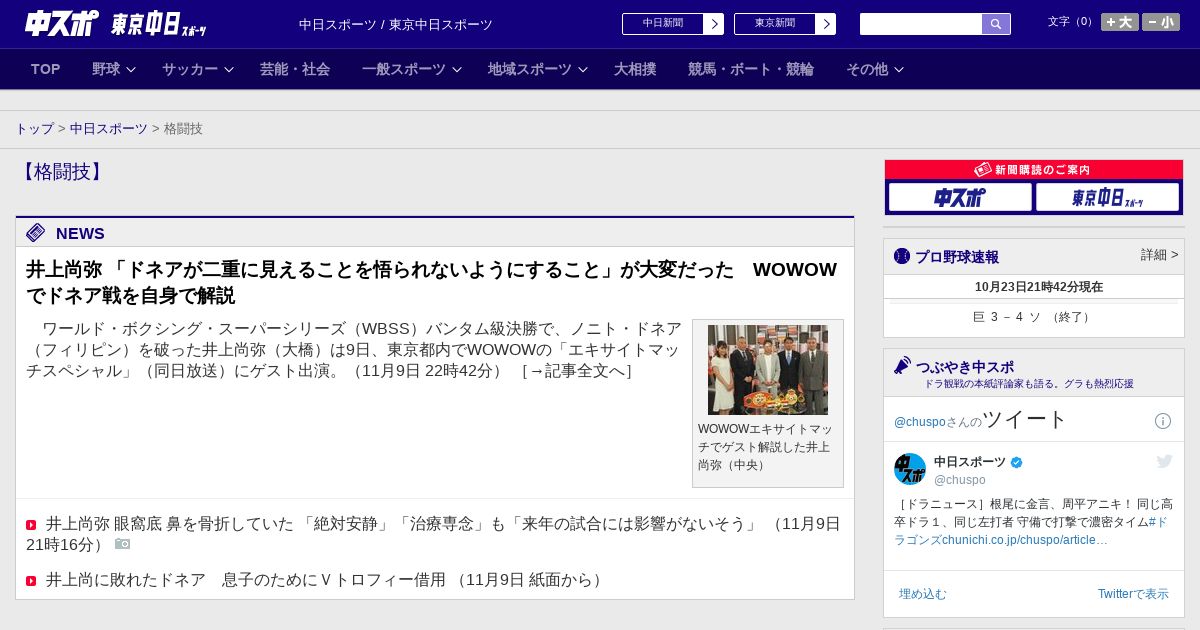Viewport: 1200px width, 630px height.
Task: Click the camera icon after 21時16分
Action: 122,544
